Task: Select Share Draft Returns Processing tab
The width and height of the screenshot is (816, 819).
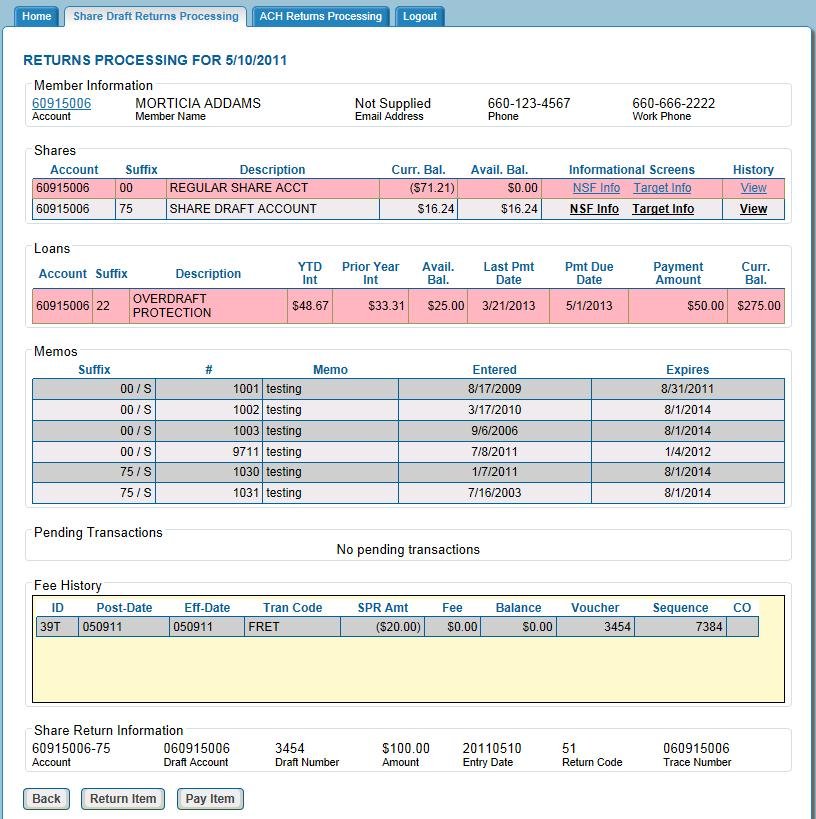Action: [156, 16]
